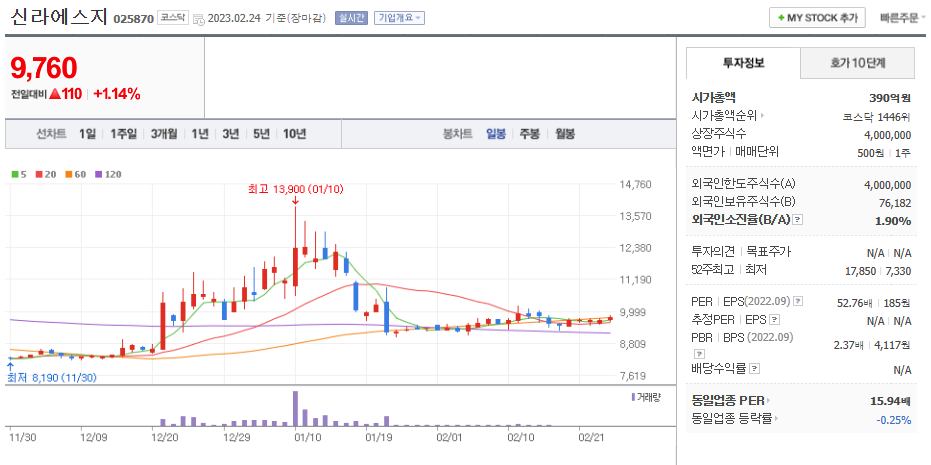Click the 500원 par value
This screenshot has width=931, height=465.
870,153
